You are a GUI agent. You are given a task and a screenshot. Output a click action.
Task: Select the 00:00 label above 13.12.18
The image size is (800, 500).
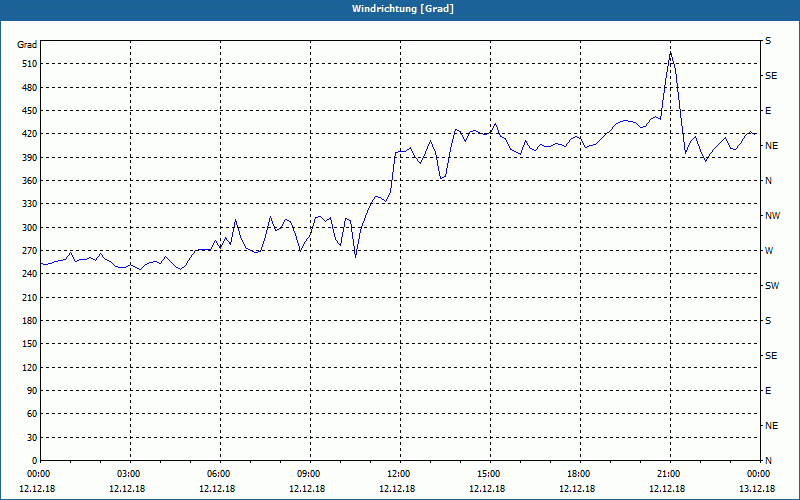tap(758, 474)
